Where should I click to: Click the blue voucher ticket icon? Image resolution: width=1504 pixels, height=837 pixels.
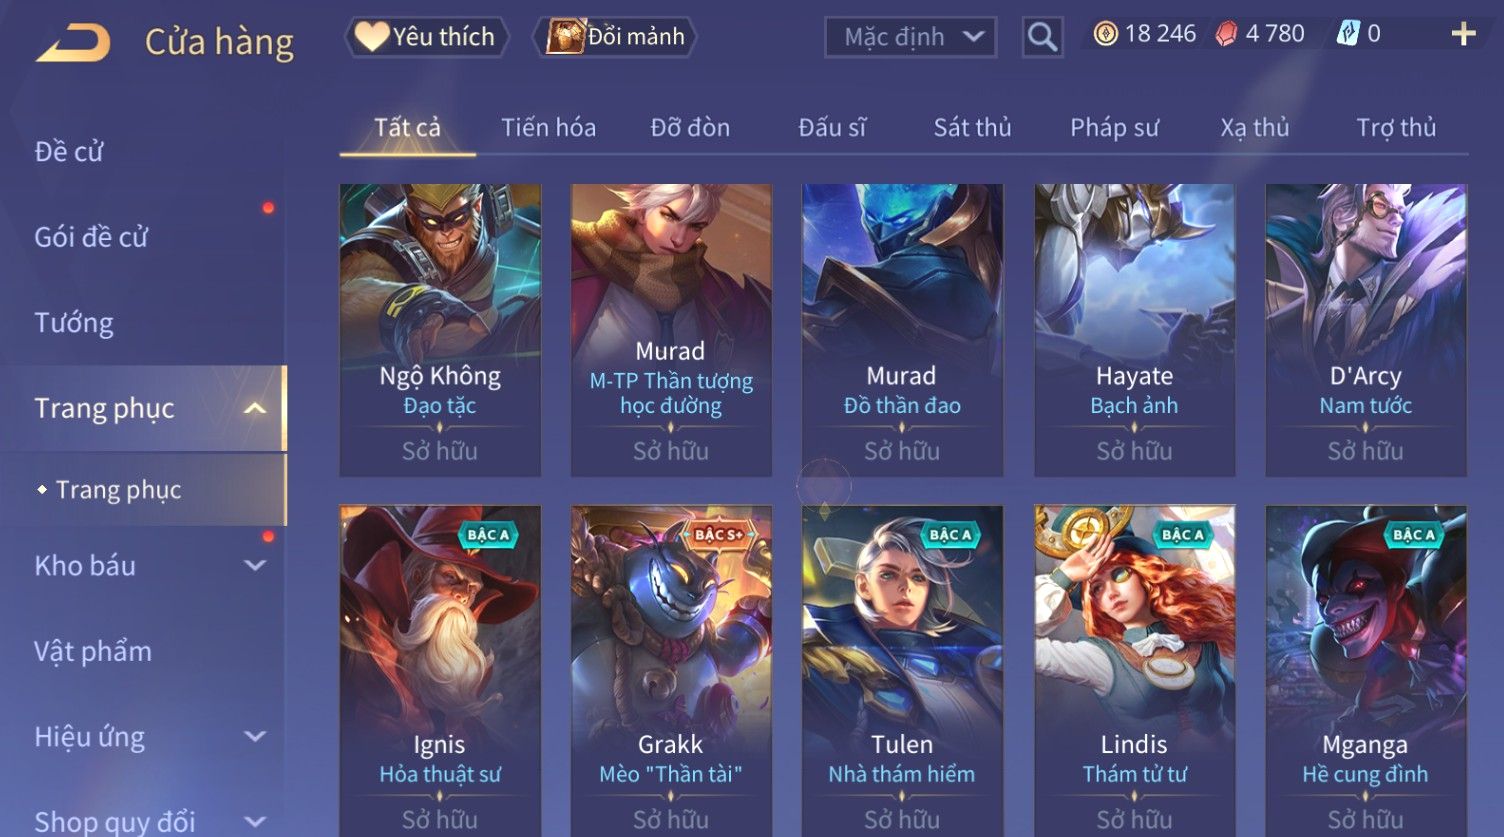pyautogui.click(x=1348, y=34)
